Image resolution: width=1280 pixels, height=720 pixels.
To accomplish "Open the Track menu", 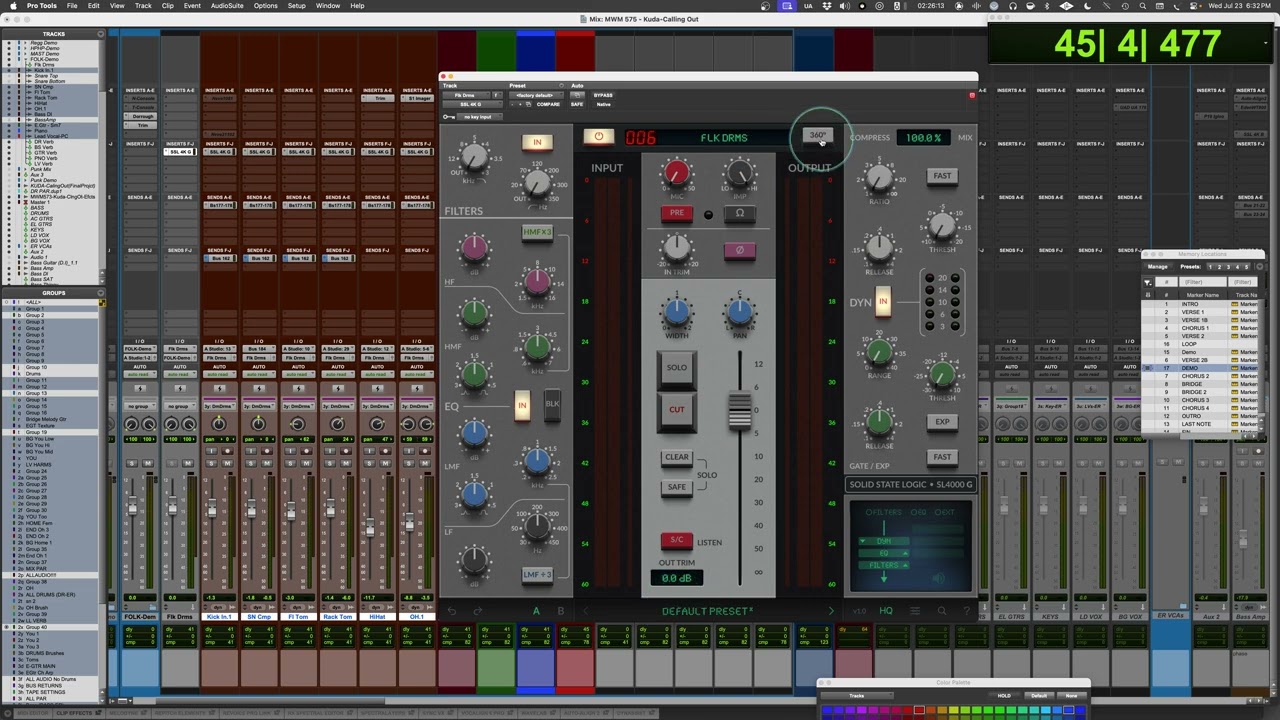I will [143, 6].
